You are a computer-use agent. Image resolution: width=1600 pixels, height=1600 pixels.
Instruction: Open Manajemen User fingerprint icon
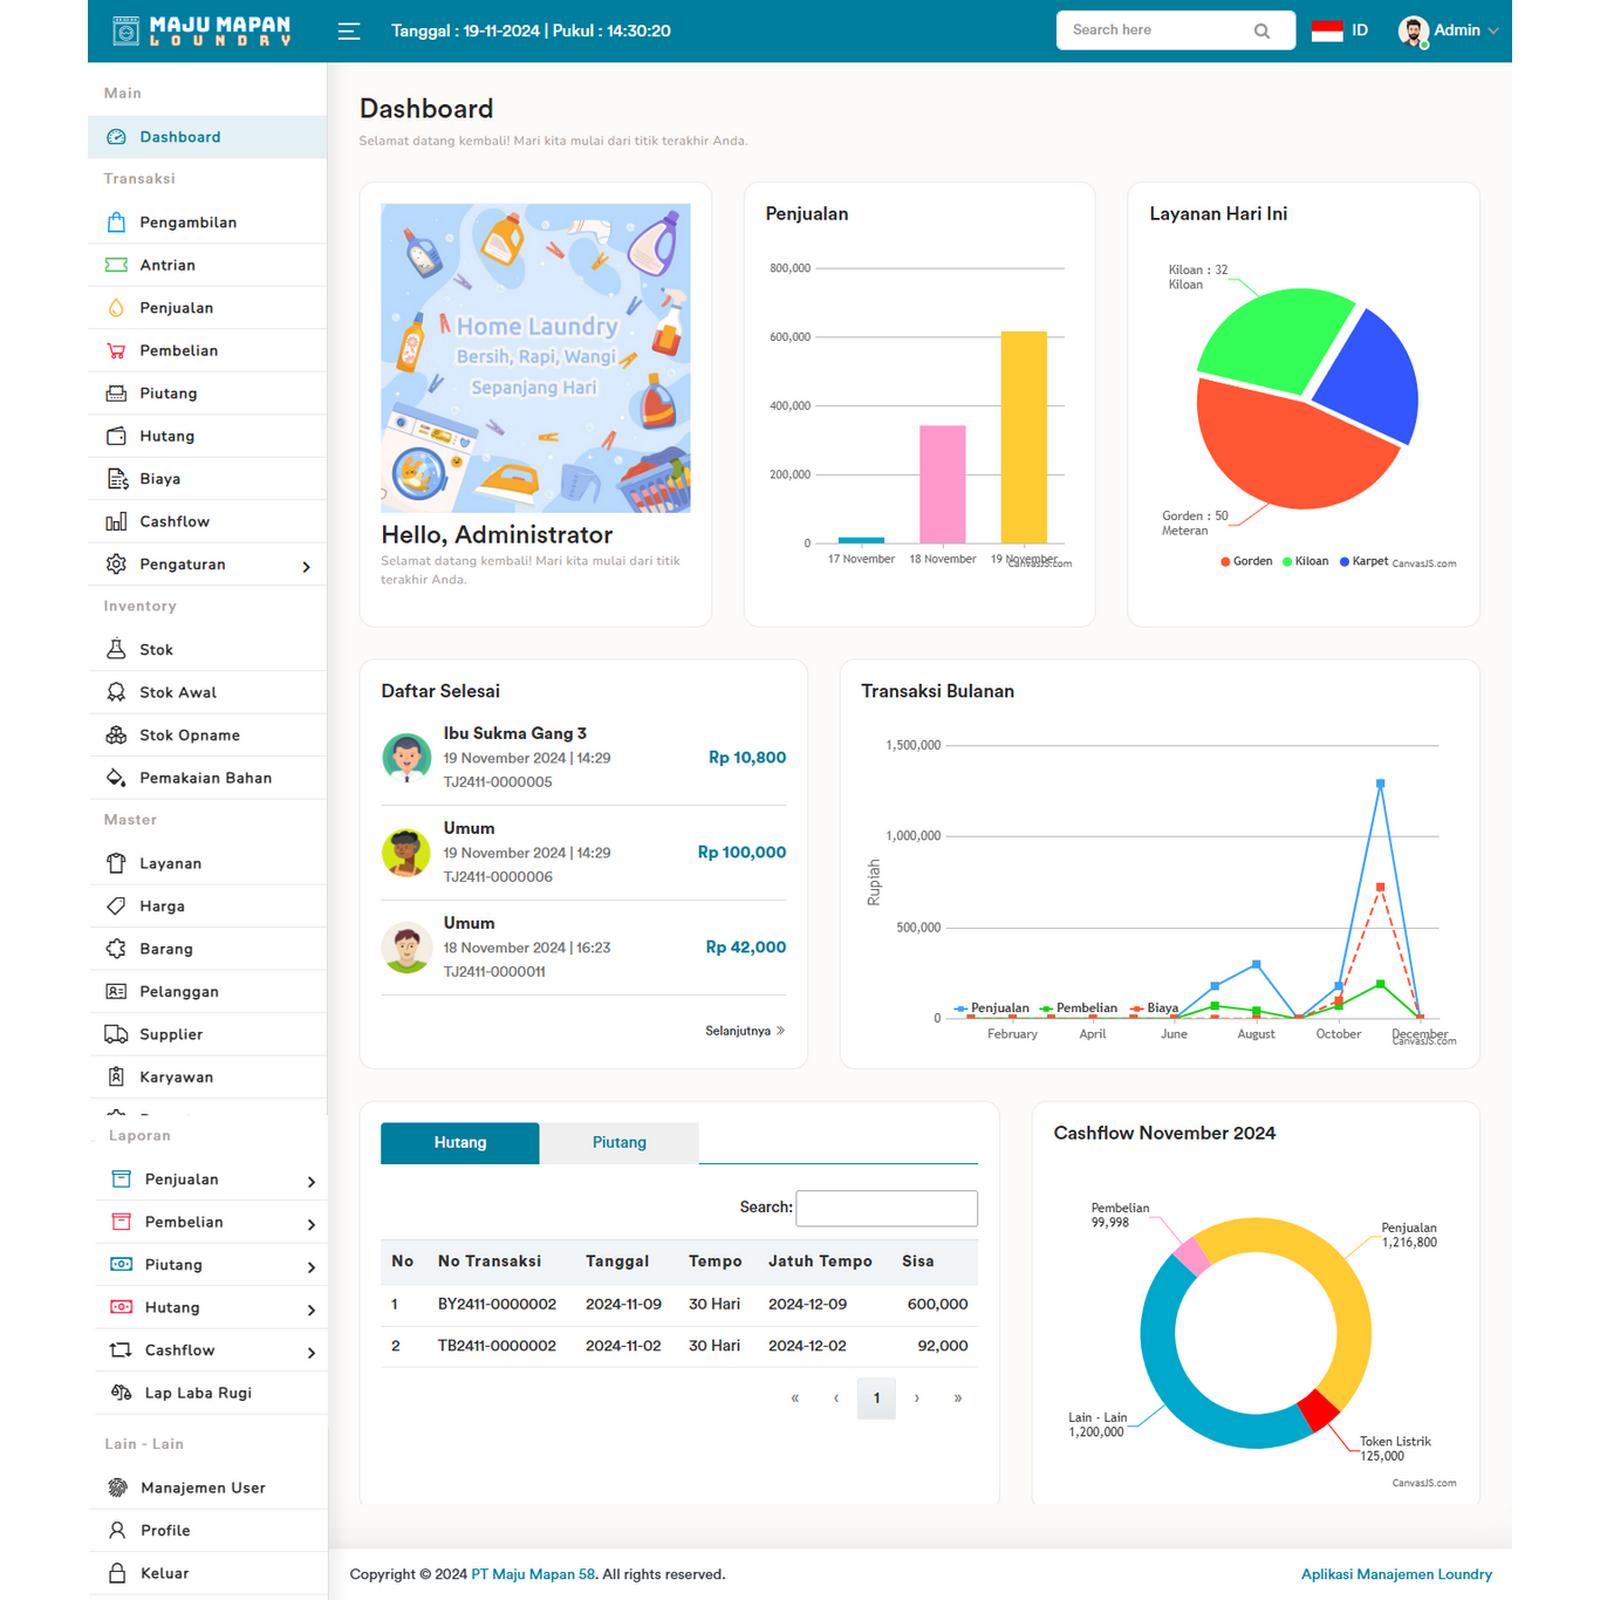(x=117, y=1488)
